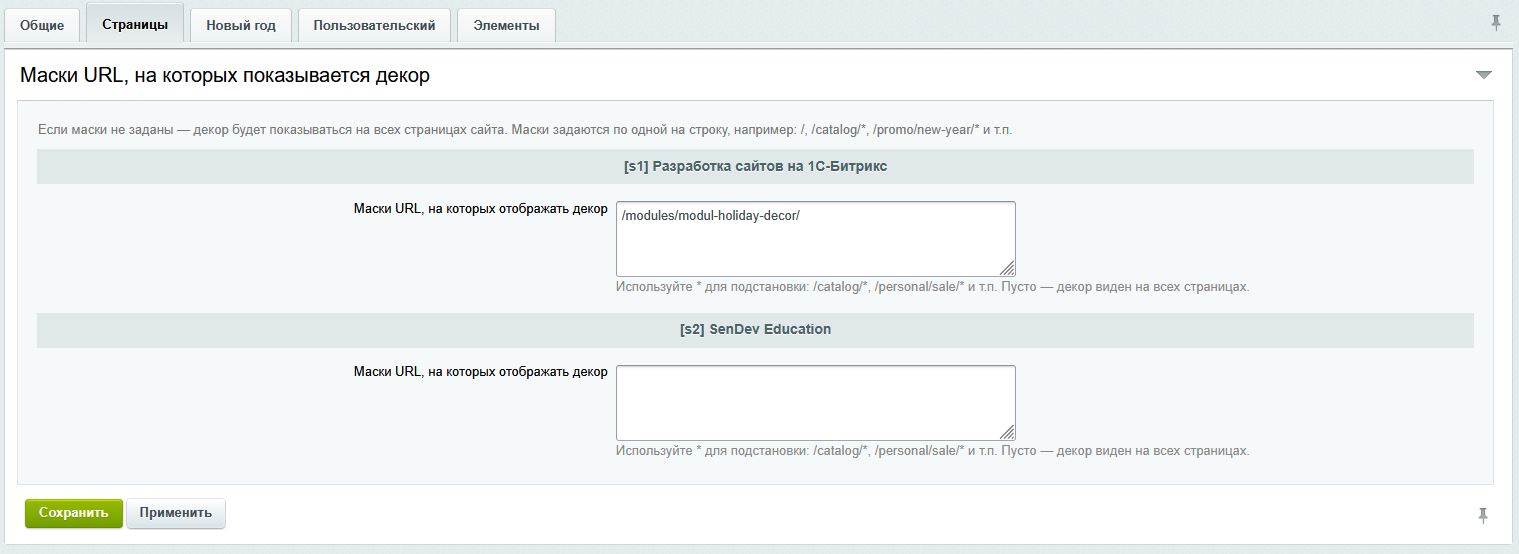
Task: Click the URL mask label in the s1 section
Action: (480, 209)
